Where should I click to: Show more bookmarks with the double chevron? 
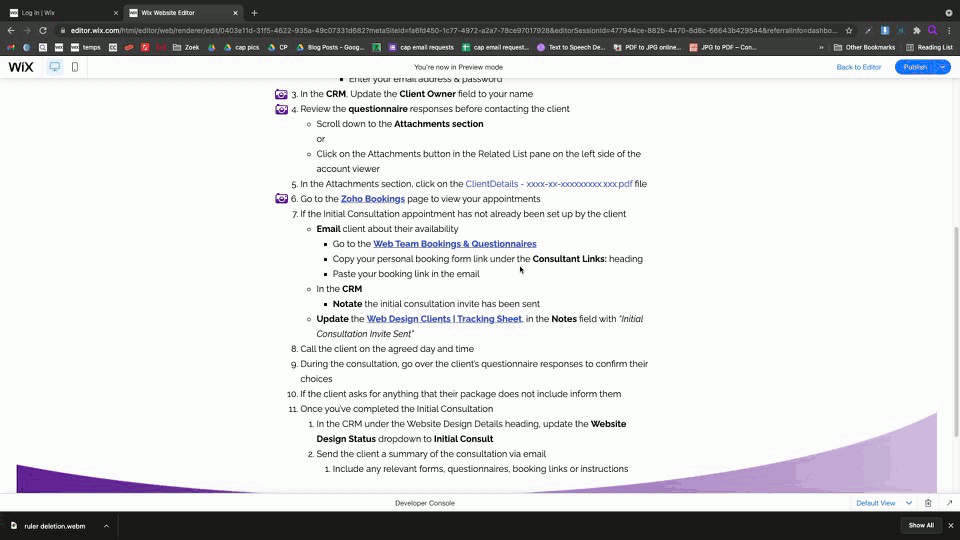coord(821,47)
